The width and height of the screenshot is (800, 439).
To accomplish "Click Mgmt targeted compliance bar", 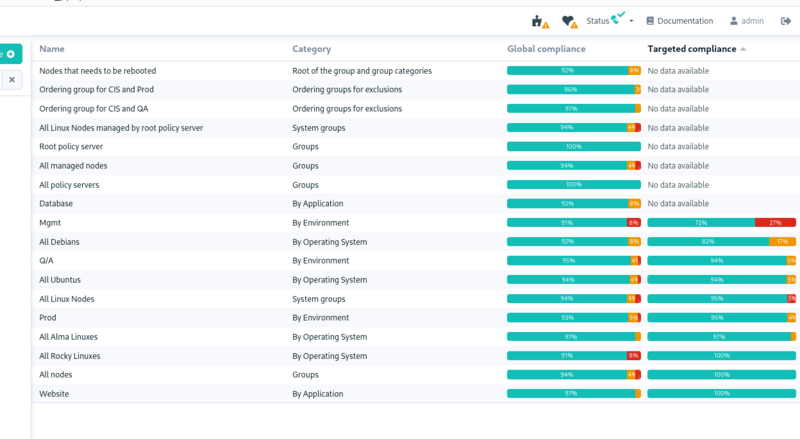I will point(721,223).
